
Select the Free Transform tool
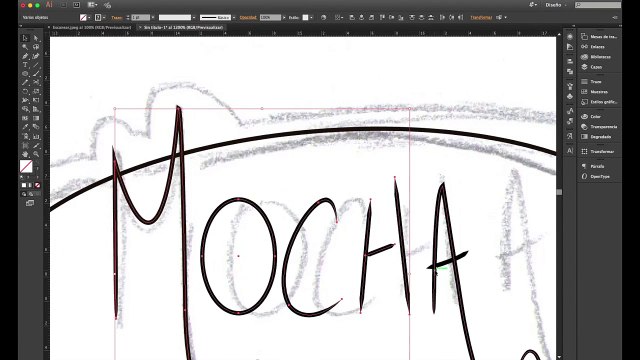36,100
